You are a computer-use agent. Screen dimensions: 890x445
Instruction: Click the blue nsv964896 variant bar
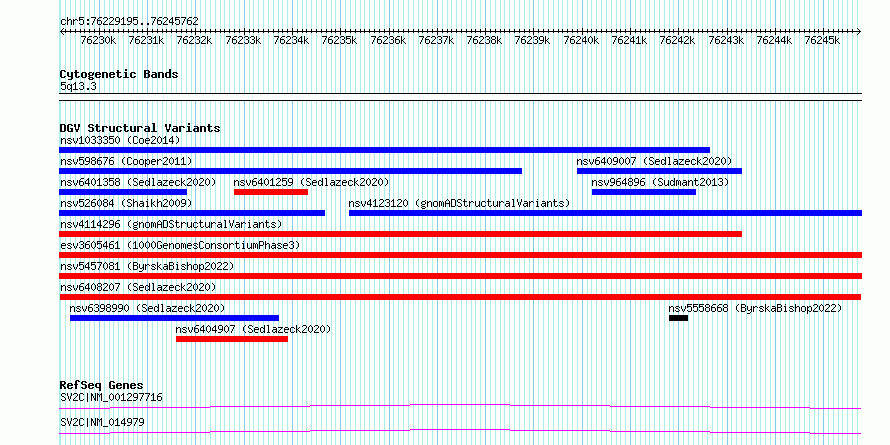644,192
